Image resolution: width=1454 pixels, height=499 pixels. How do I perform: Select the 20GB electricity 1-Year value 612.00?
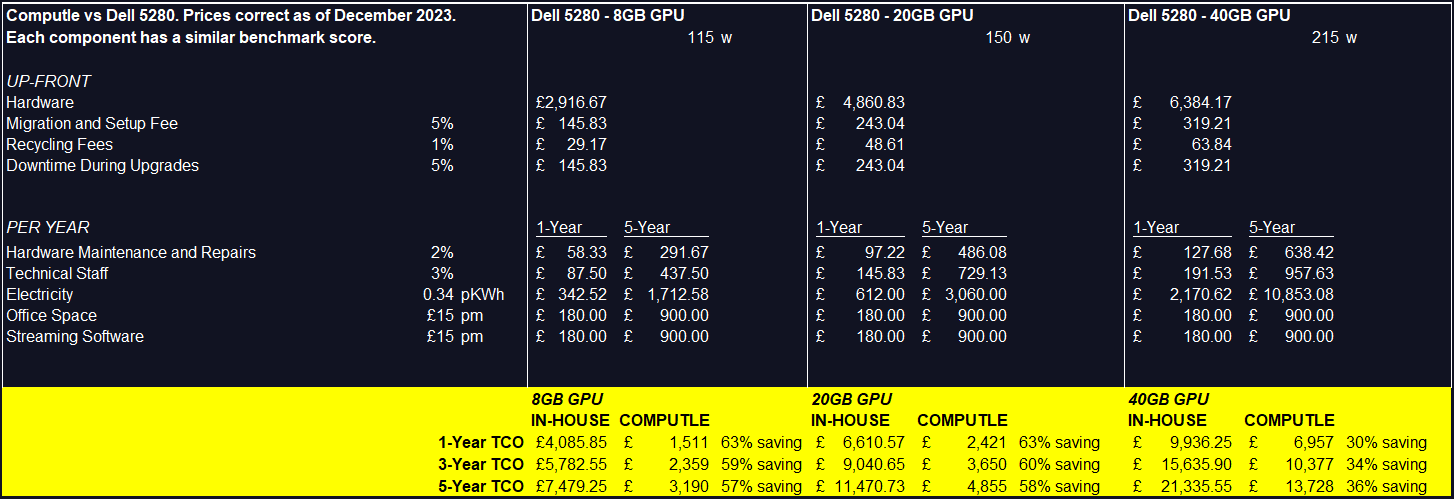[880, 294]
